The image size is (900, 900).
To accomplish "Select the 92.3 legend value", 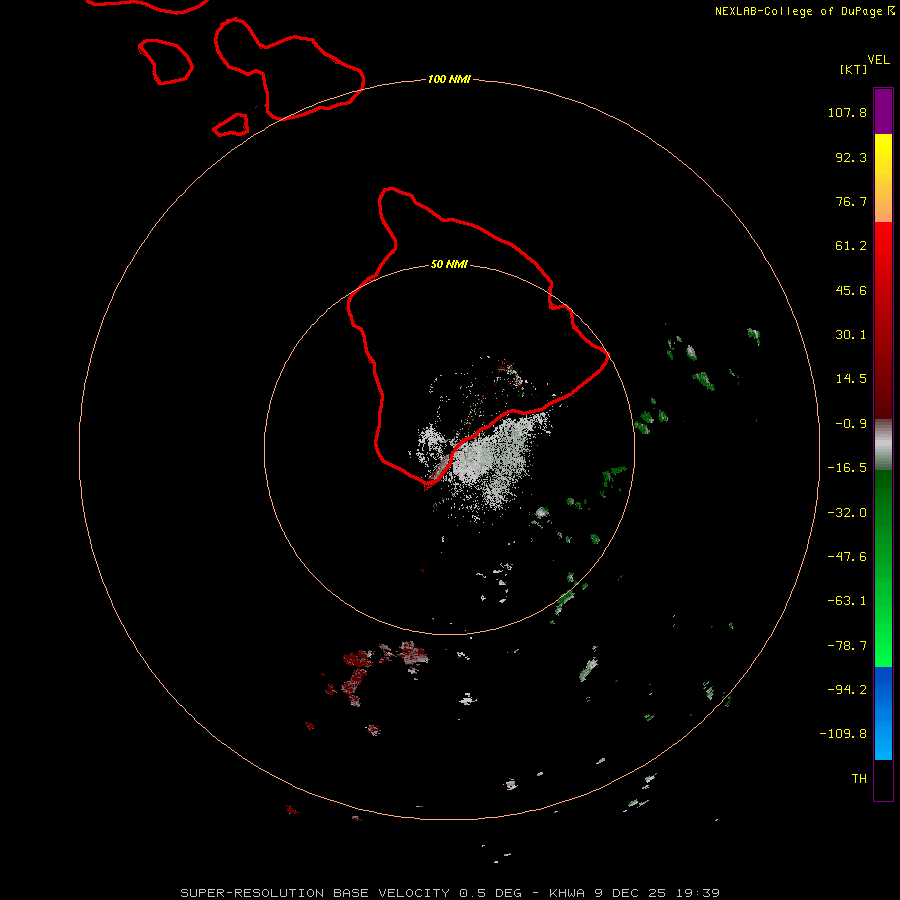I will [x=851, y=157].
